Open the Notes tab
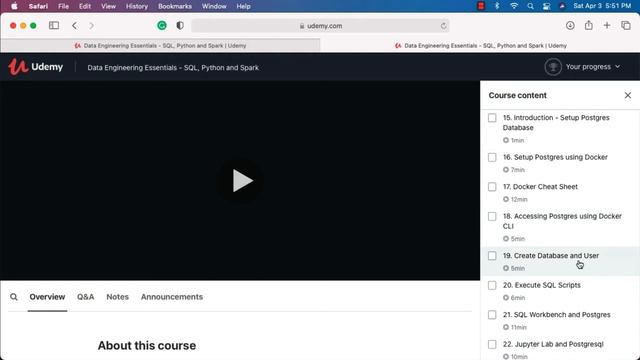 pyautogui.click(x=118, y=297)
